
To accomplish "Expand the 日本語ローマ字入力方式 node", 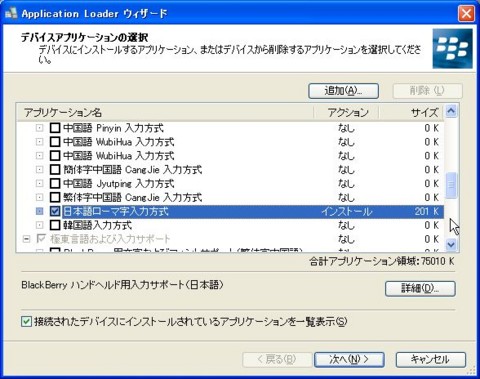I will pos(40,211).
